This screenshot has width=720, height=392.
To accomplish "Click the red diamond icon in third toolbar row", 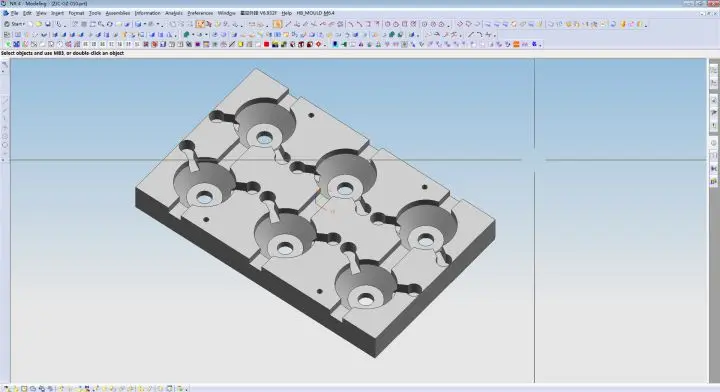I will [x=318, y=45].
